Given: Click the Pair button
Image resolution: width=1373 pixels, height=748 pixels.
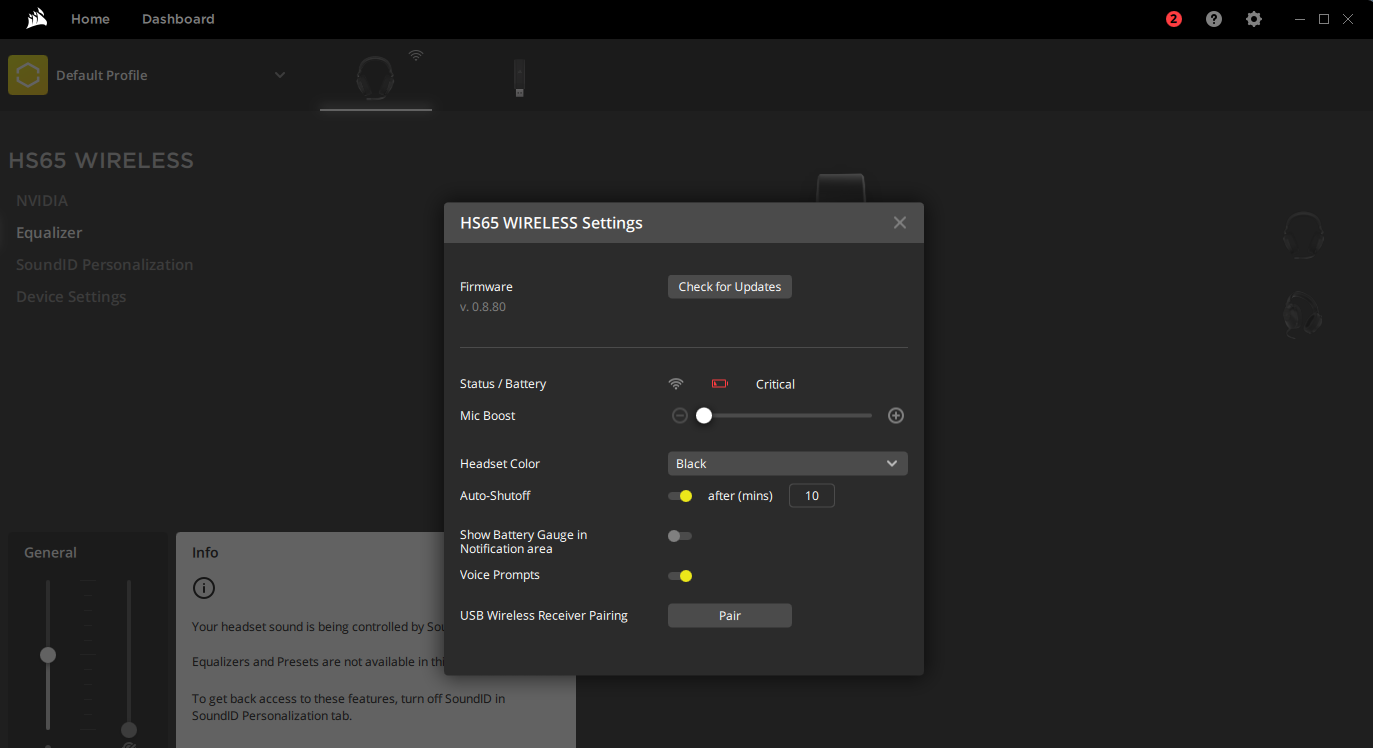Looking at the screenshot, I should (x=730, y=616).
